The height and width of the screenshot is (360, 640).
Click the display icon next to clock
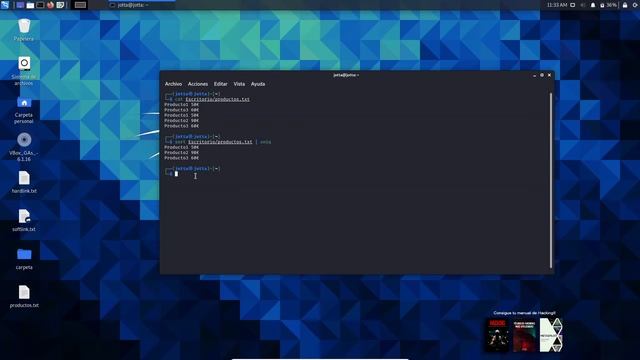click(x=573, y=5)
